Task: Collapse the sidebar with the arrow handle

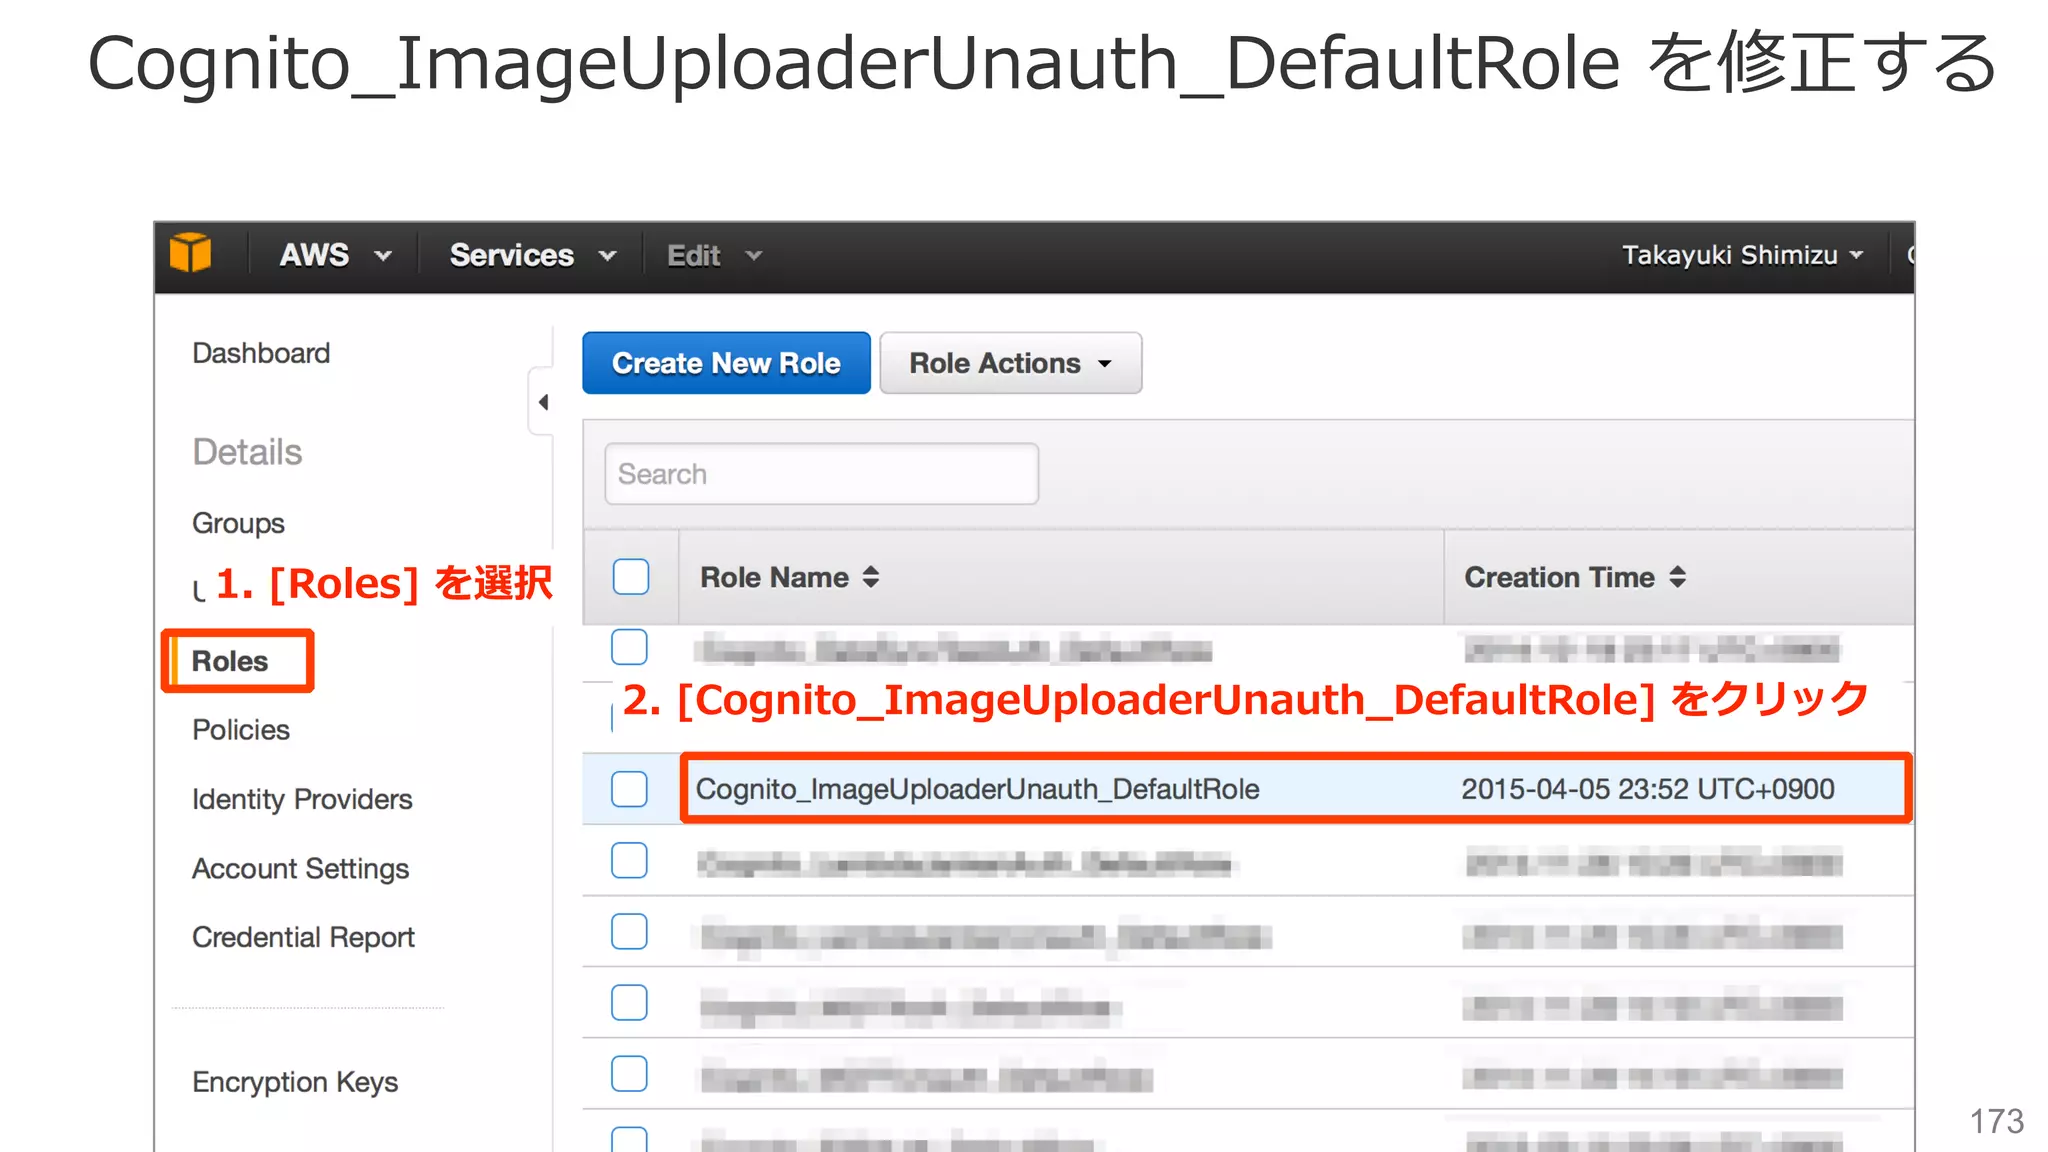Action: [x=542, y=402]
